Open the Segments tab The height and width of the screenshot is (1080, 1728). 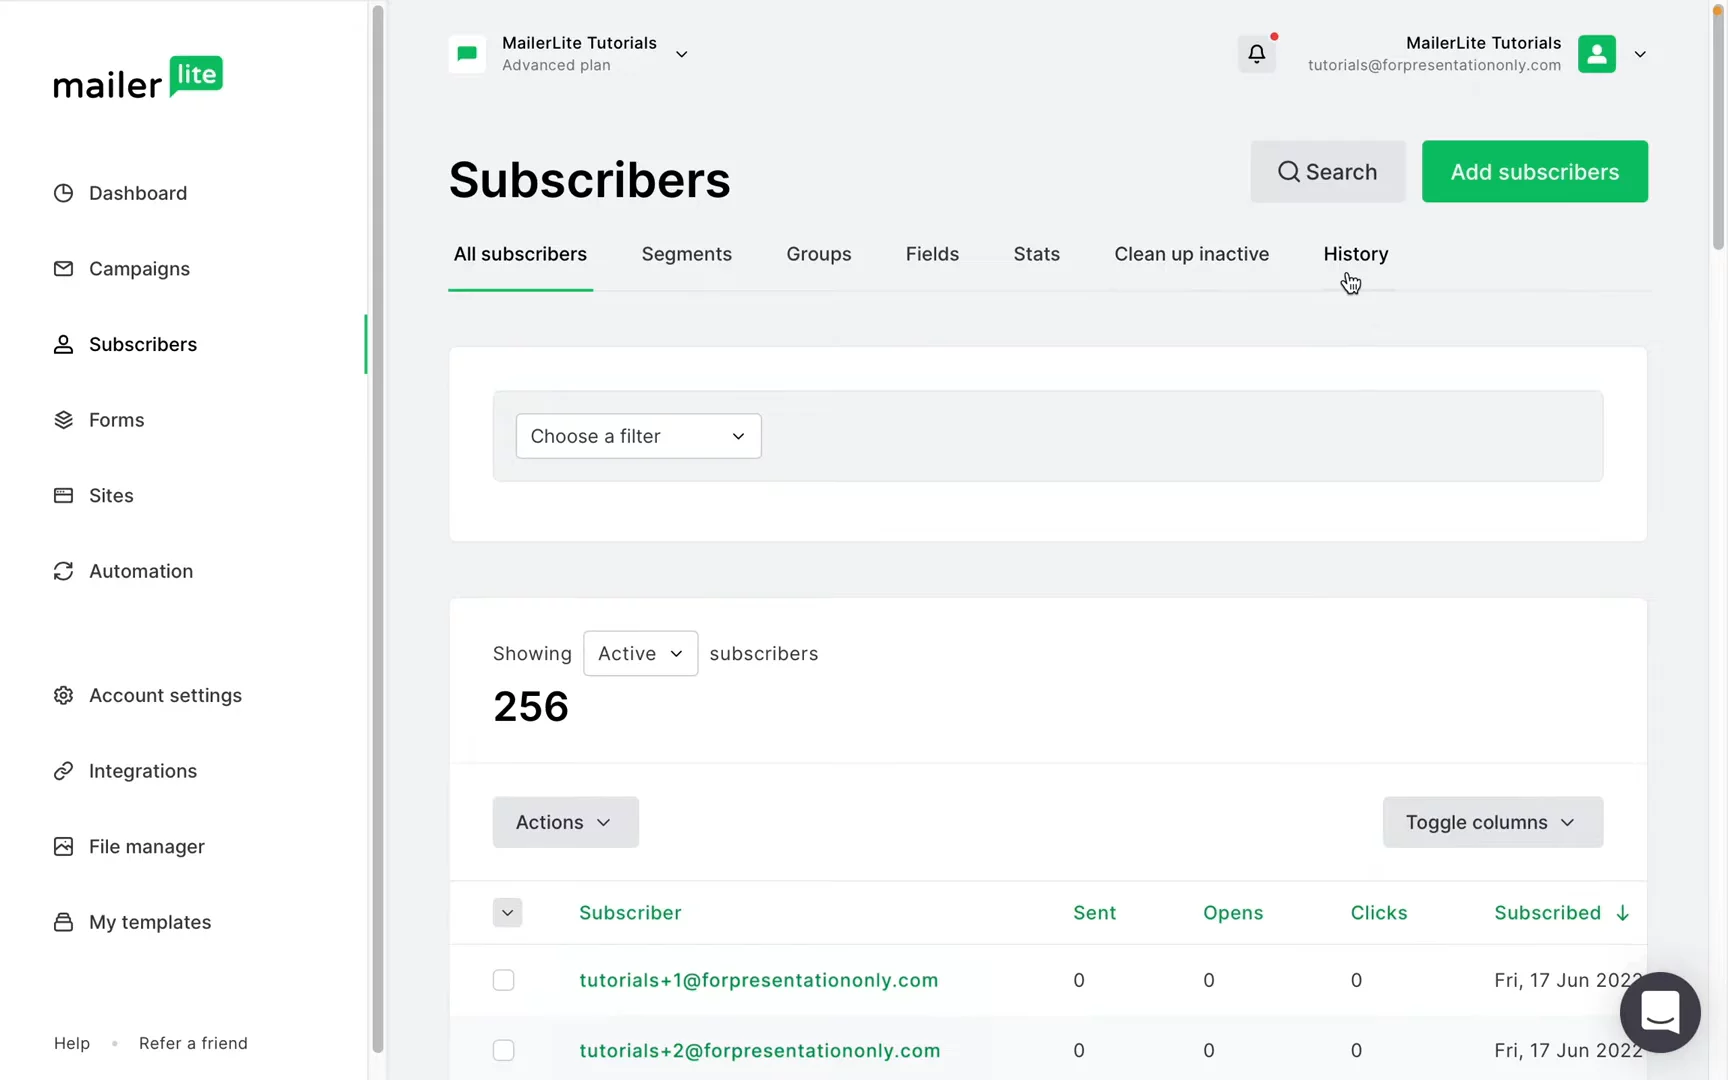tap(686, 254)
